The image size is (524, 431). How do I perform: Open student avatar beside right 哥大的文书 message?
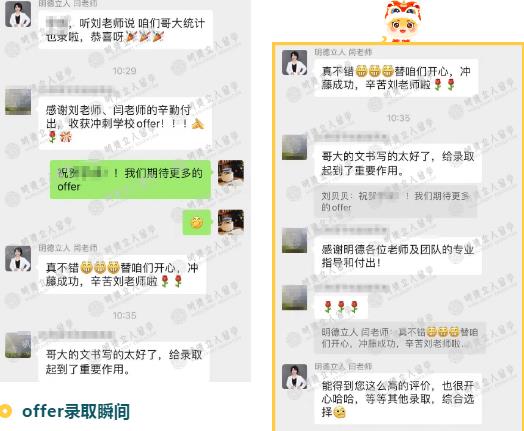(294, 147)
